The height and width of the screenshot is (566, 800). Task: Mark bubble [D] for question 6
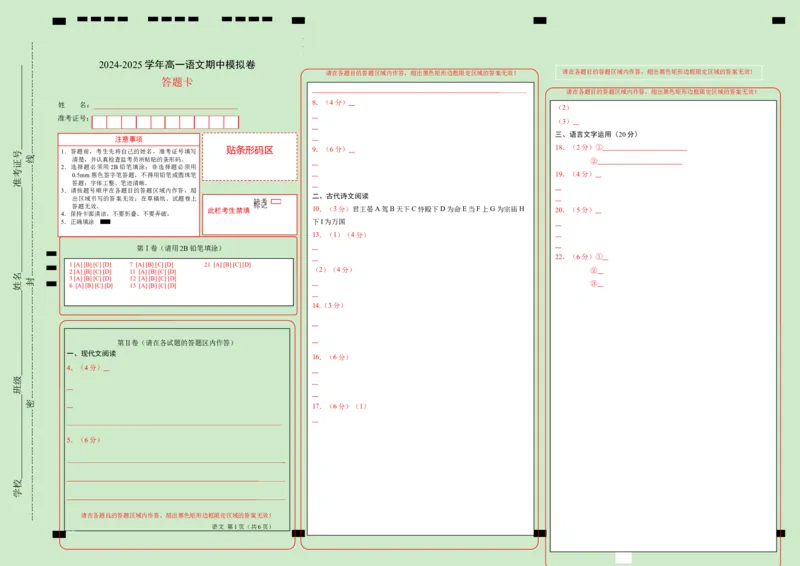[108, 286]
